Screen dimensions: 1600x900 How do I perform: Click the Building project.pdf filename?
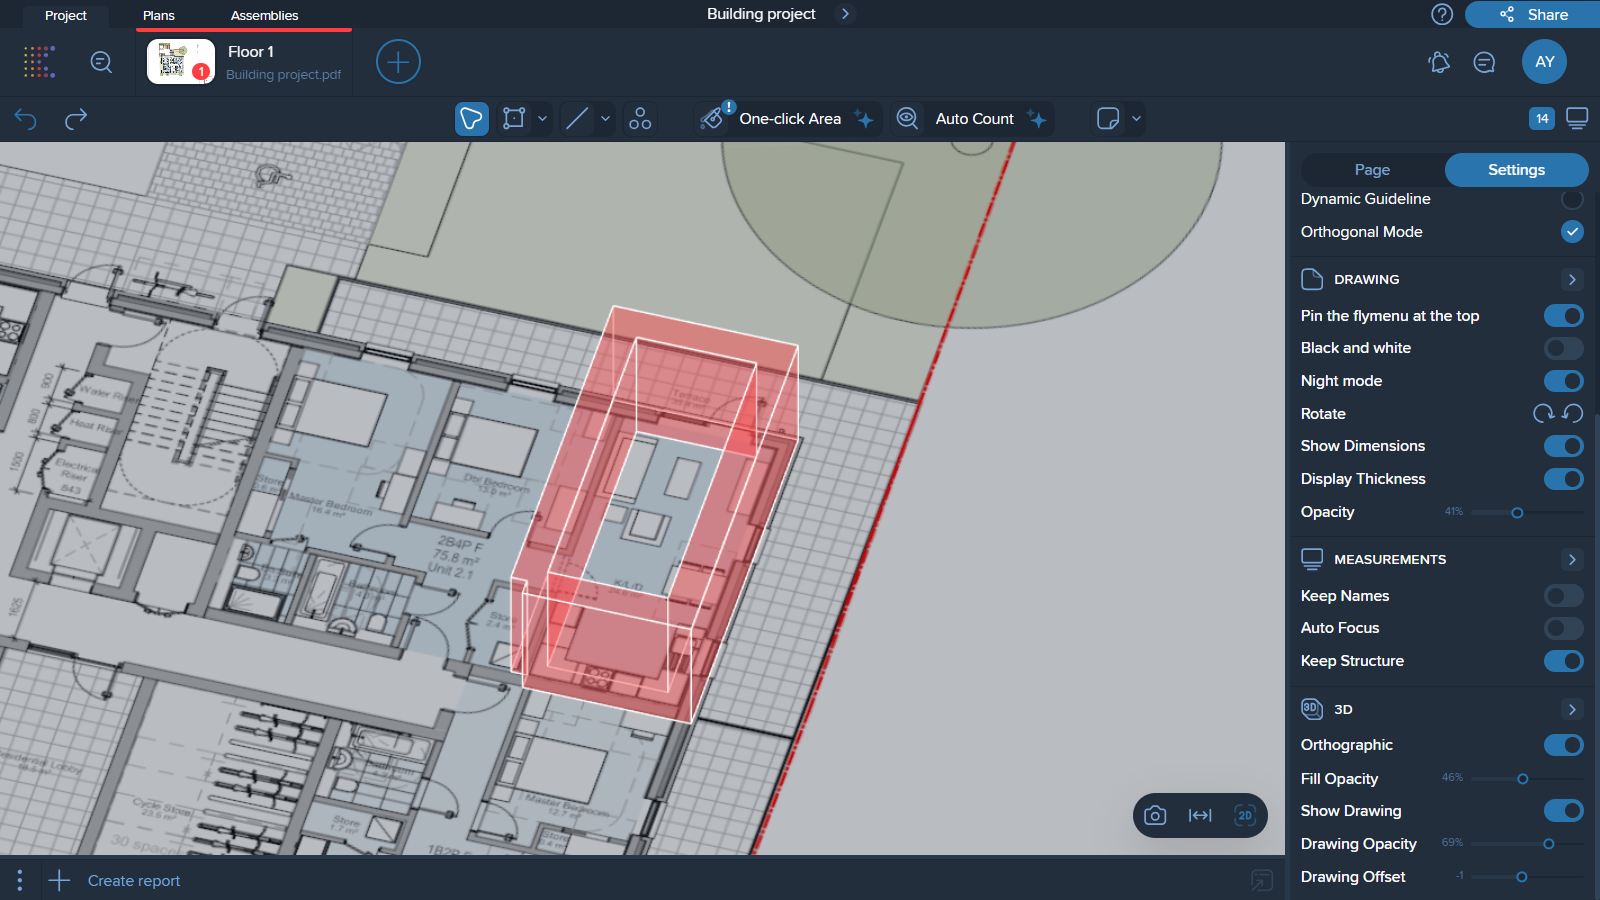[283, 75]
